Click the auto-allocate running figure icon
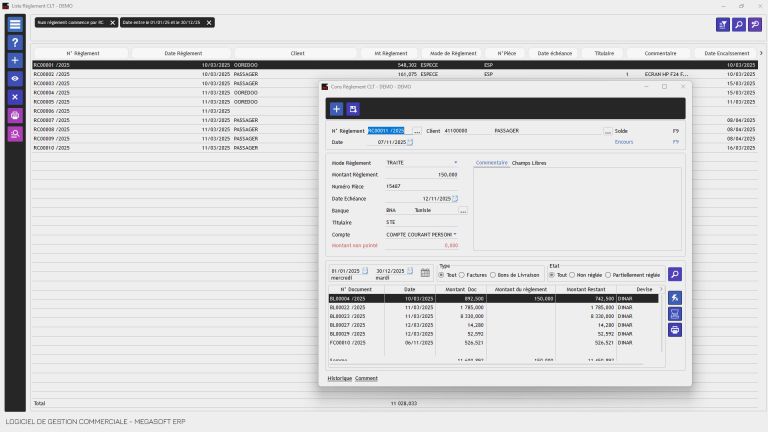The image size is (768, 432). point(675,298)
